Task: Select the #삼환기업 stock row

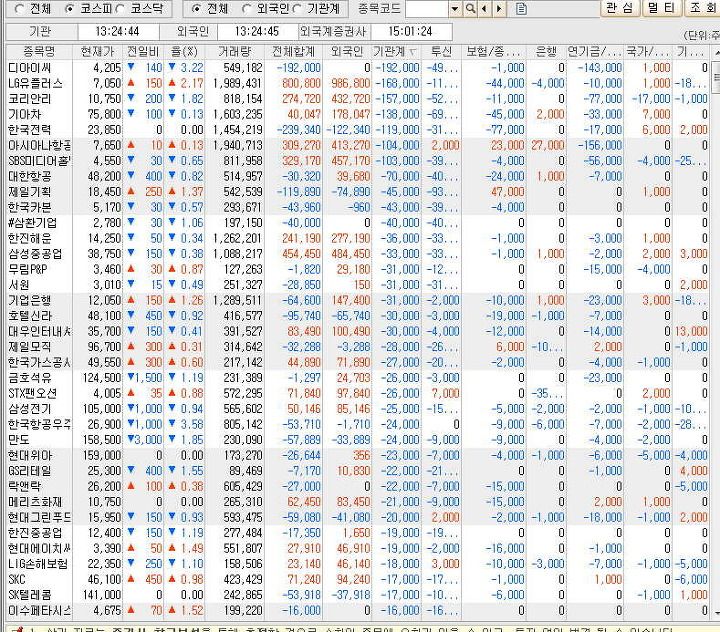Action: pyautogui.click(x=358, y=223)
